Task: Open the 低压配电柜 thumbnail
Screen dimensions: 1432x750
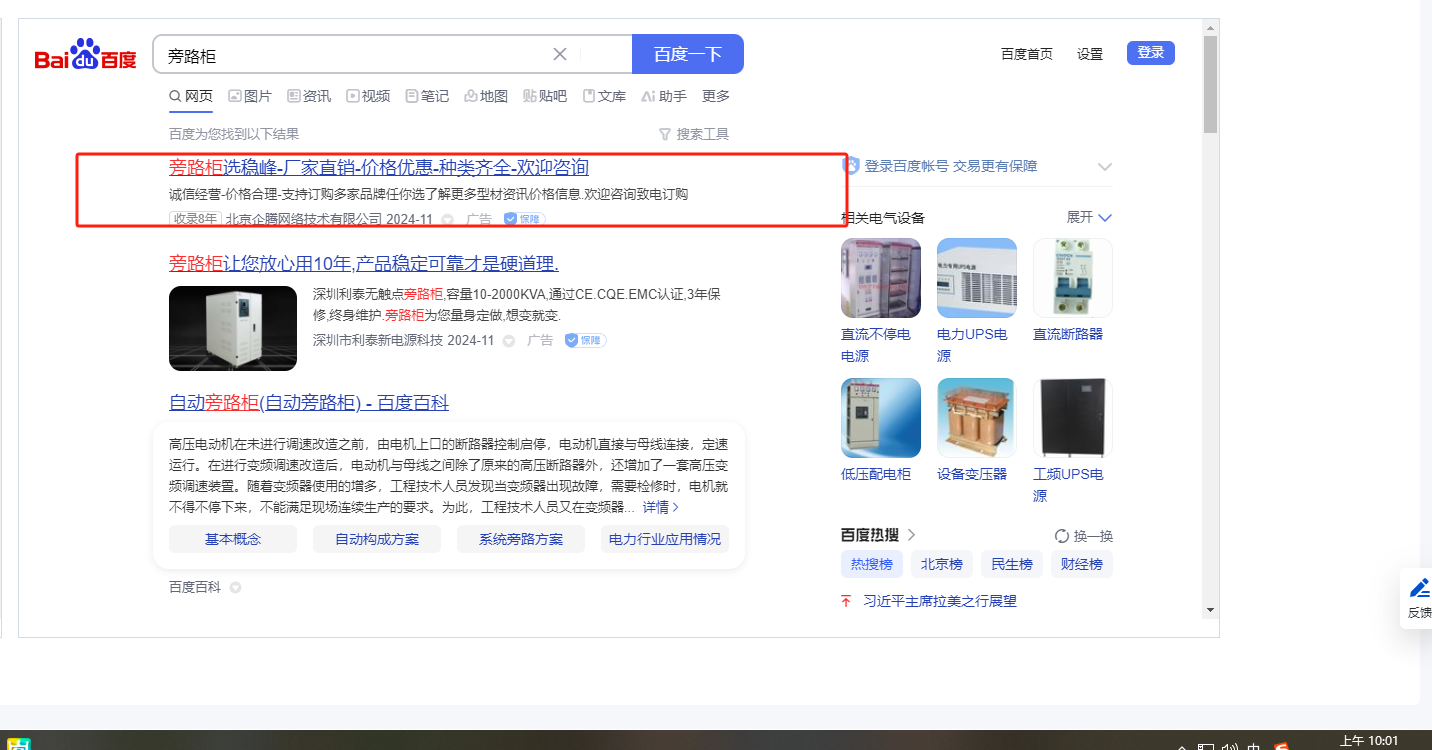Action: coord(881,418)
